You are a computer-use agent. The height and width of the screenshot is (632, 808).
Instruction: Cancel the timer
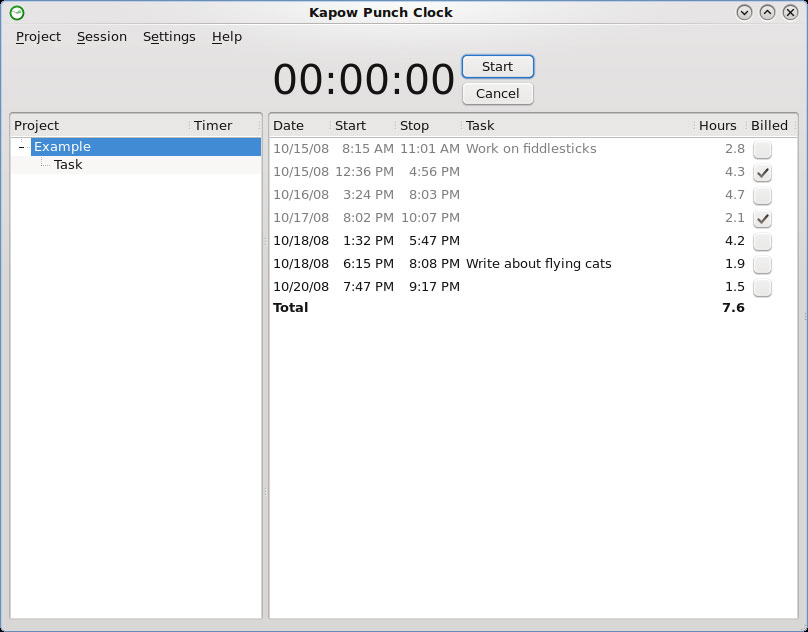[x=498, y=93]
